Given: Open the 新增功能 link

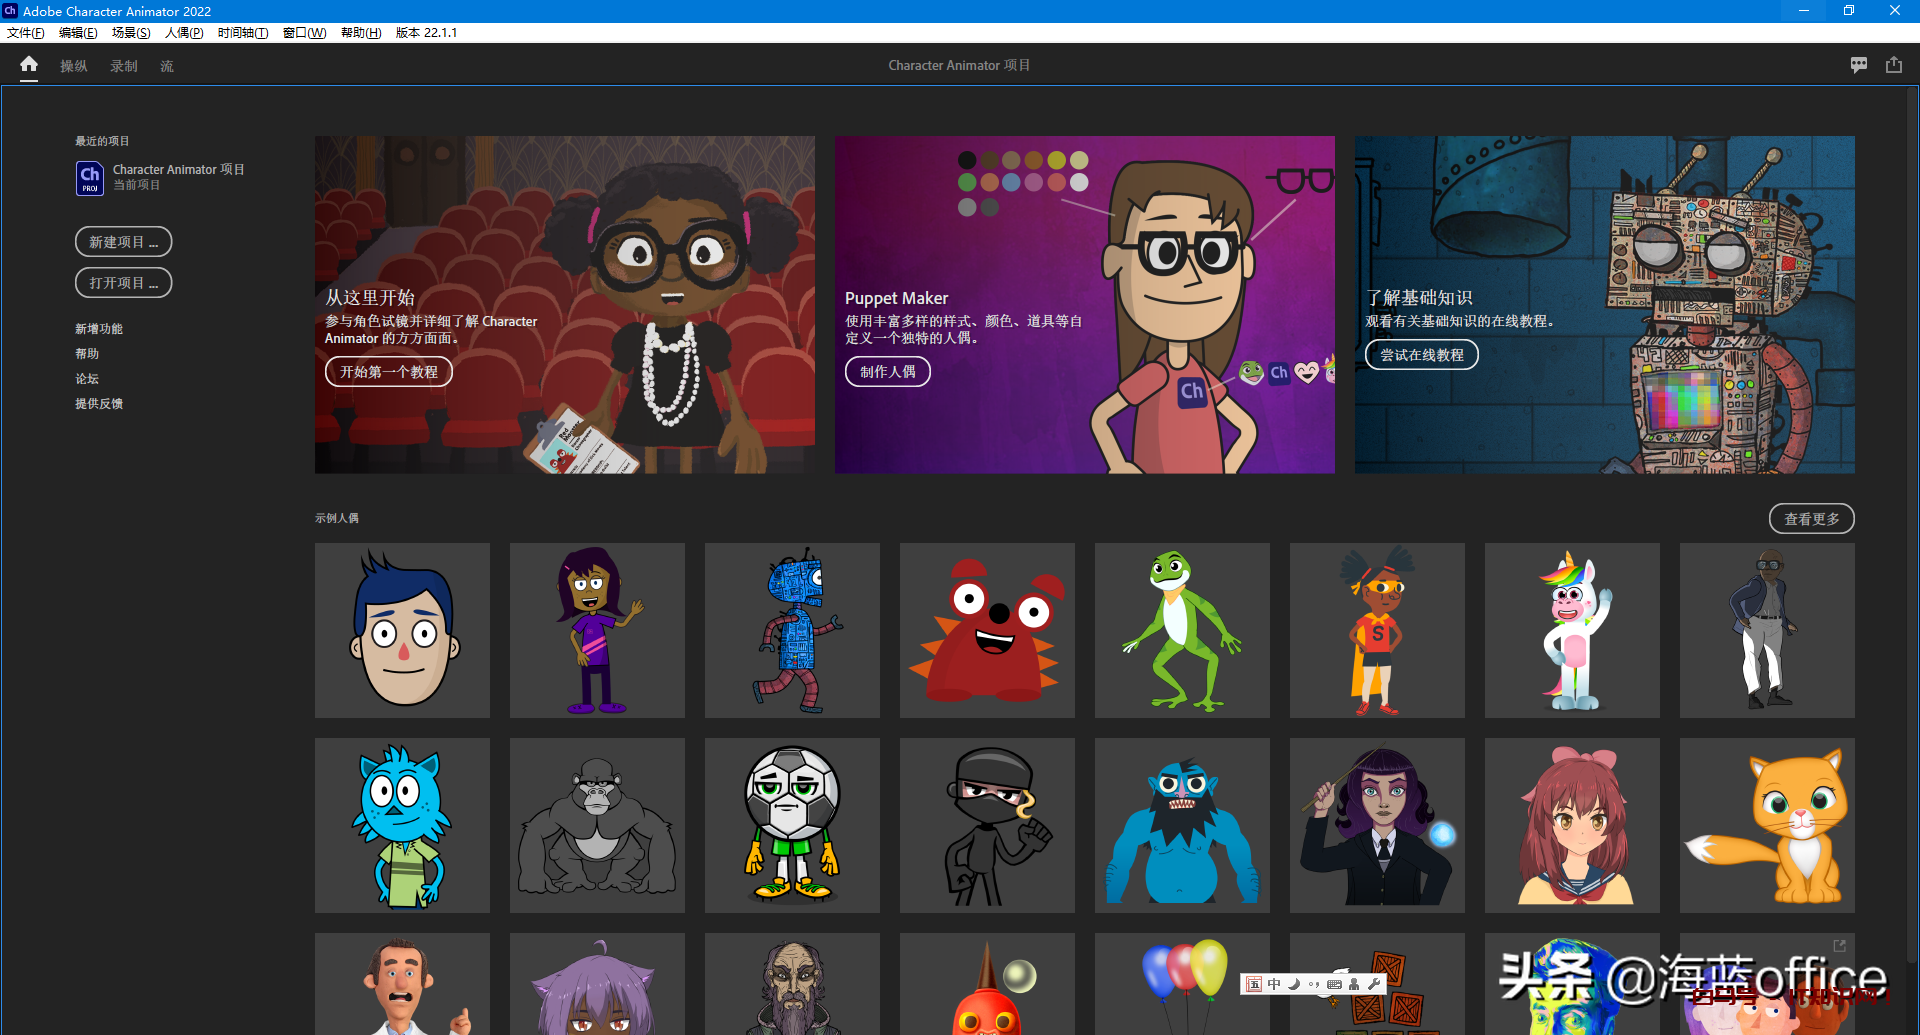Looking at the screenshot, I should [99, 329].
